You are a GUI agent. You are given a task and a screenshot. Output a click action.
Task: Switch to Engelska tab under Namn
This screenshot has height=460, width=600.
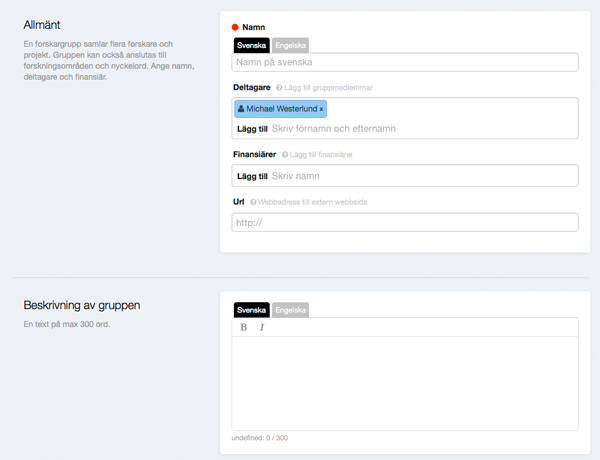(290, 45)
